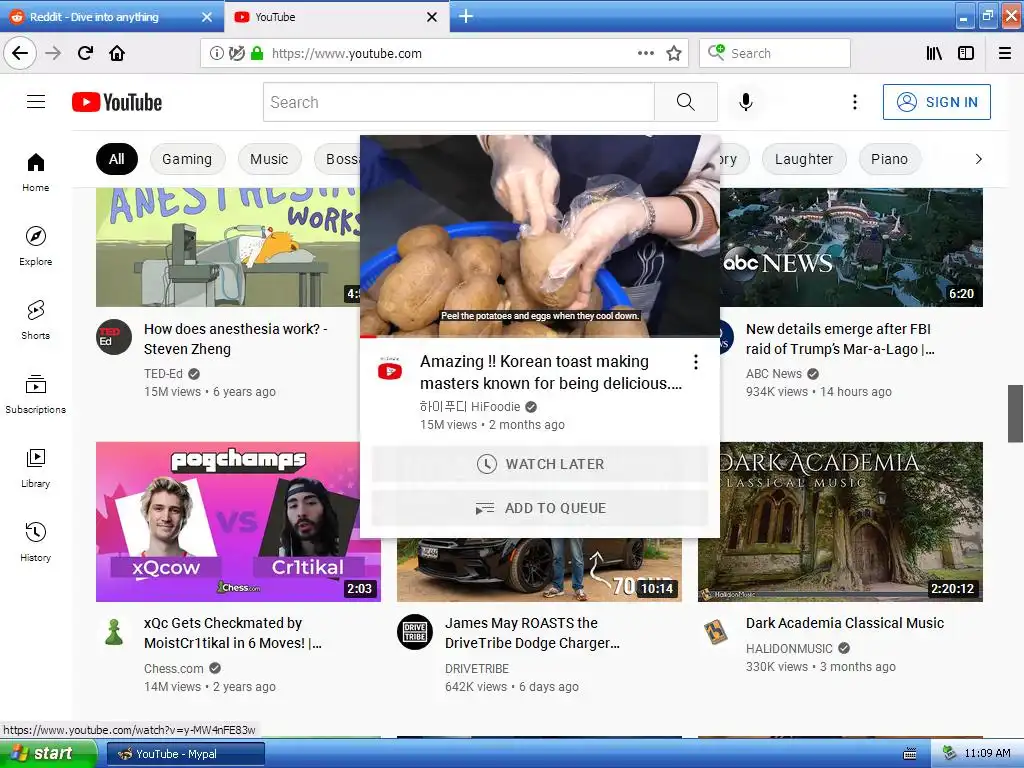1024x768 pixels.
Task: Open the DRIVETRIBE channel avatar
Action: pyautogui.click(x=415, y=632)
